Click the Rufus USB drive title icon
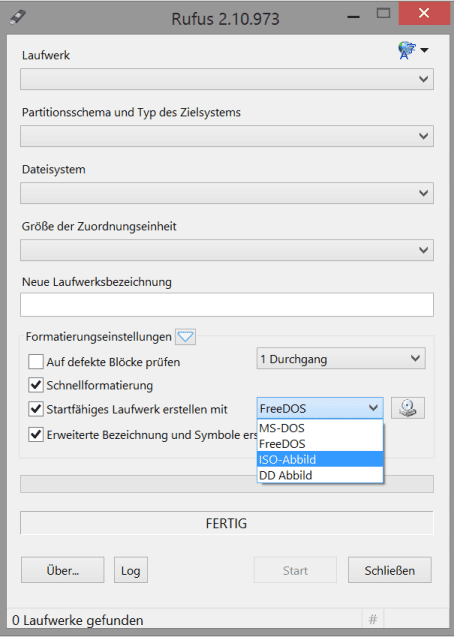The width and height of the screenshot is (454, 637). coord(17,17)
